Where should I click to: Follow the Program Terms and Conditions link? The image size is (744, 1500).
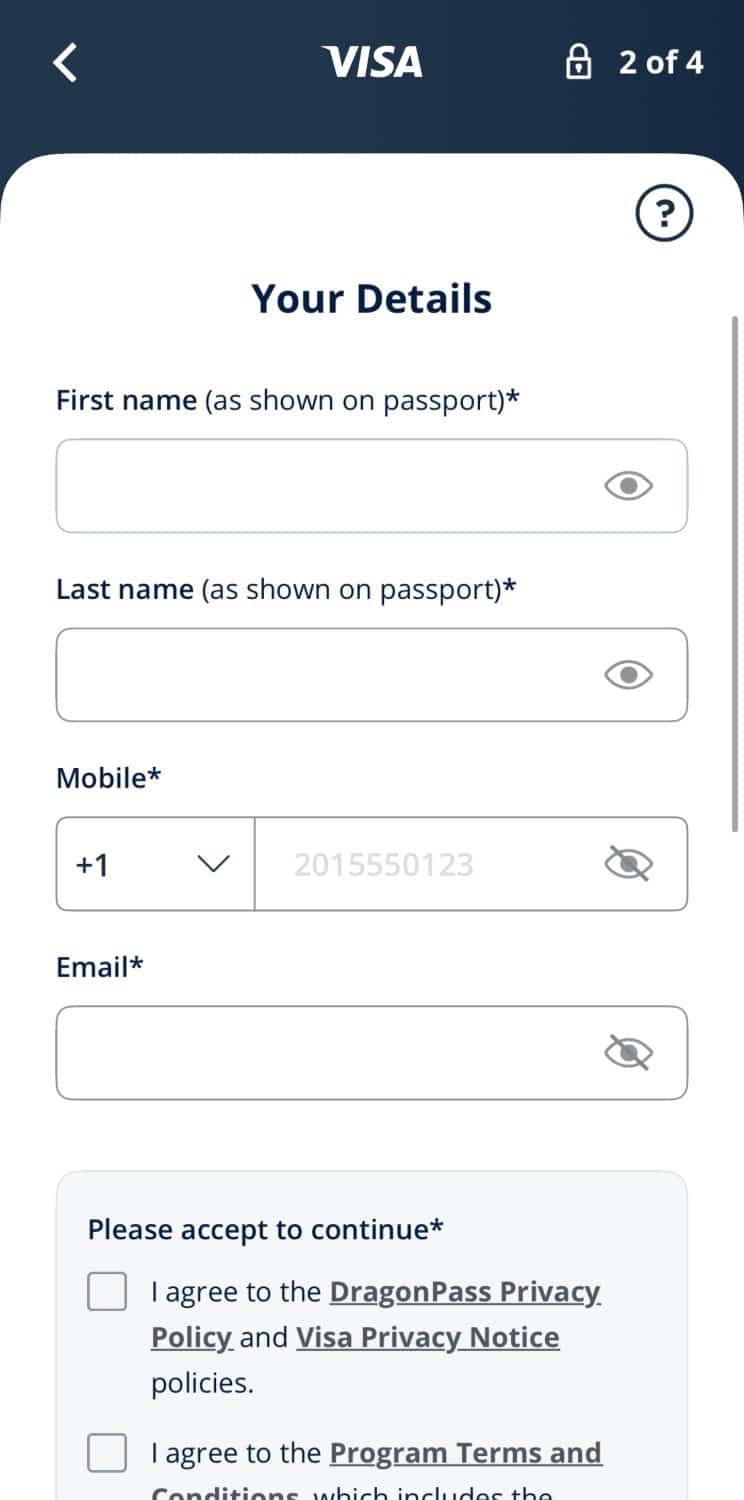pos(465,1453)
